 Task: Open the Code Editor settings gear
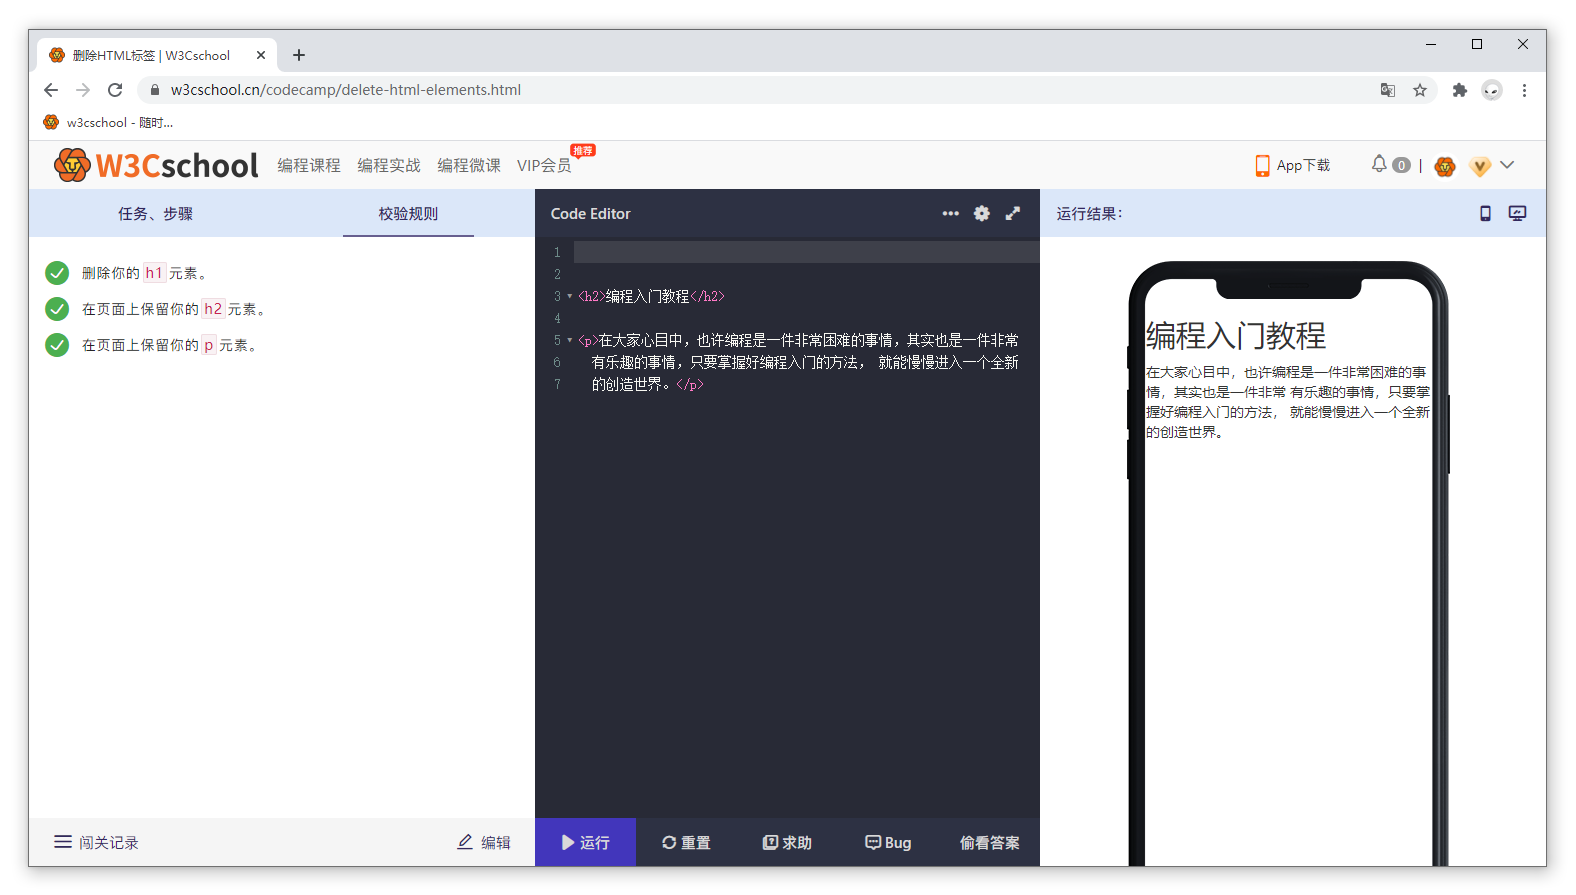tap(982, 213)
